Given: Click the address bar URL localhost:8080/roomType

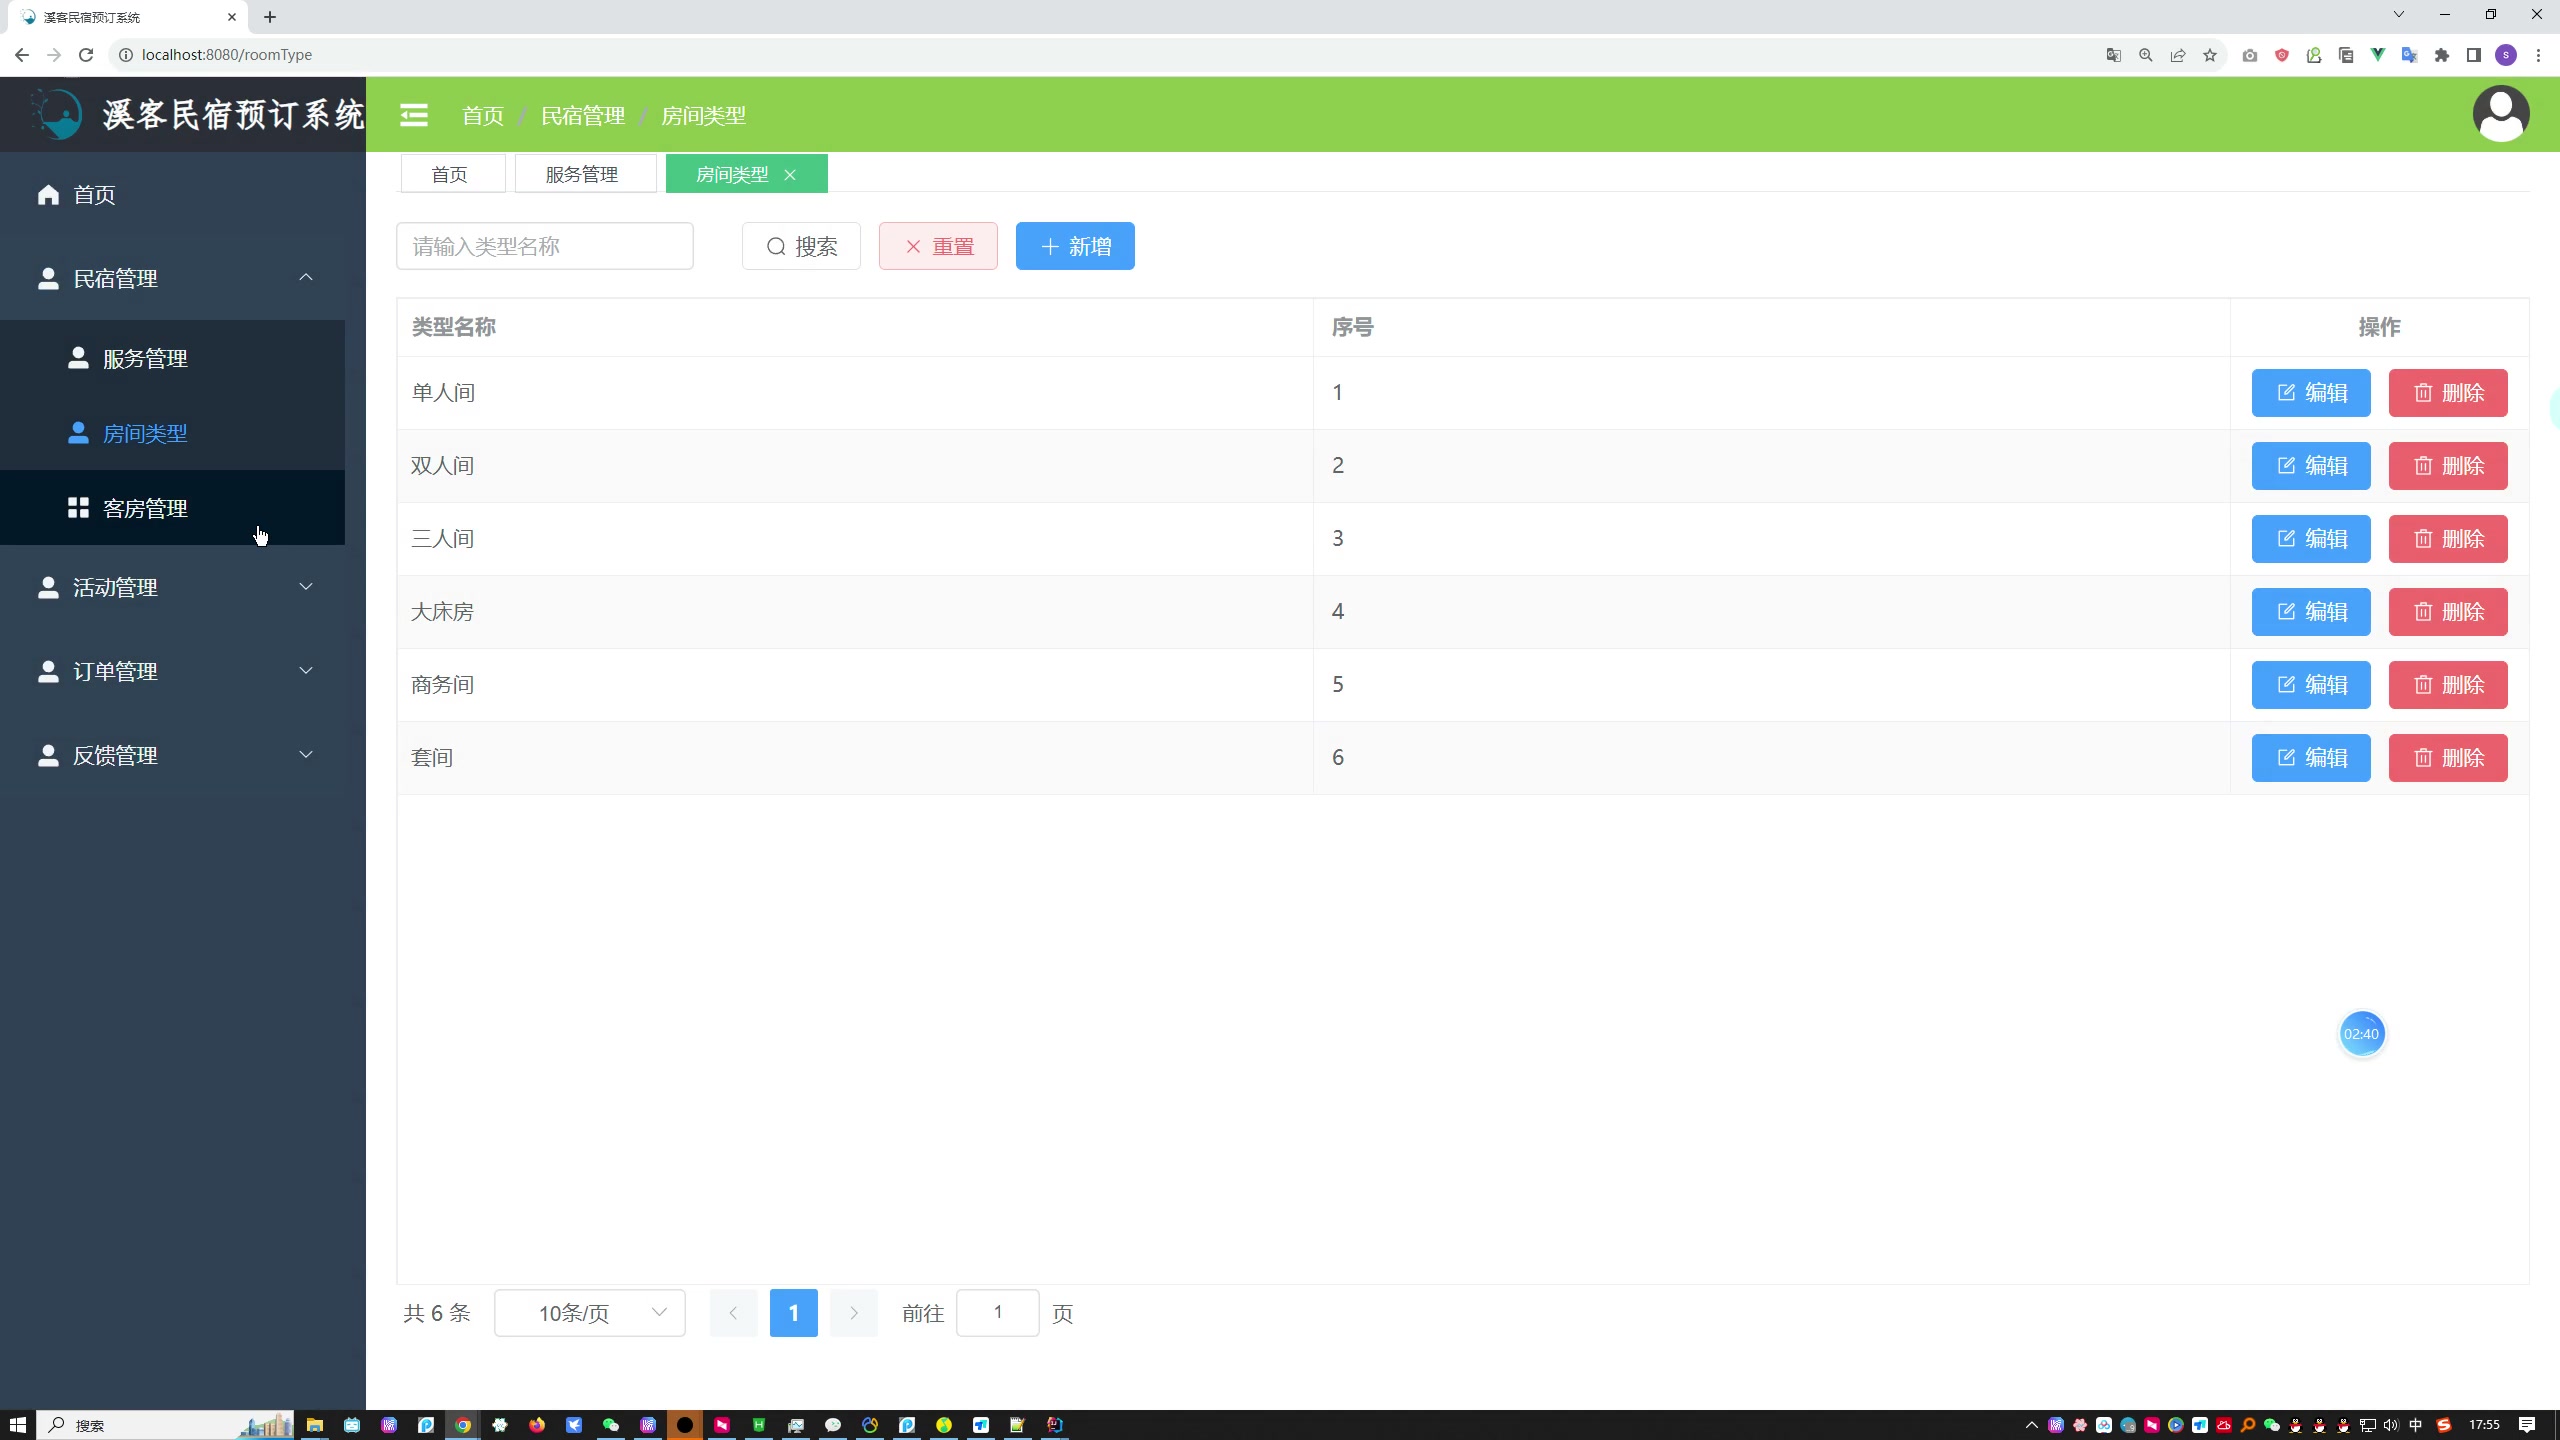Looking at the screenshot, I should pyautogui.click(x=227, y=55).
